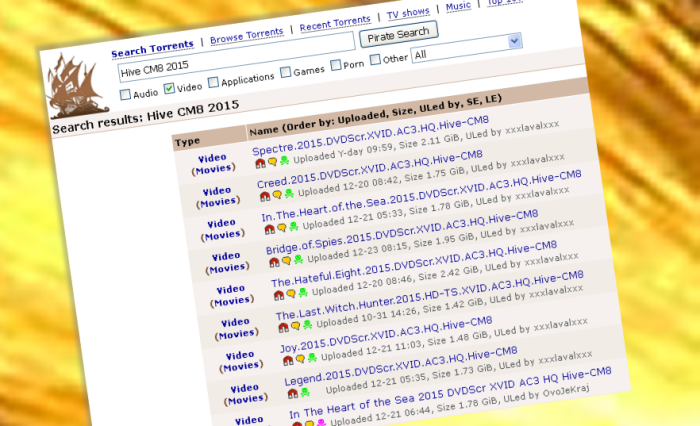Open In The Heart of the Sea spaced-name link

450,393
